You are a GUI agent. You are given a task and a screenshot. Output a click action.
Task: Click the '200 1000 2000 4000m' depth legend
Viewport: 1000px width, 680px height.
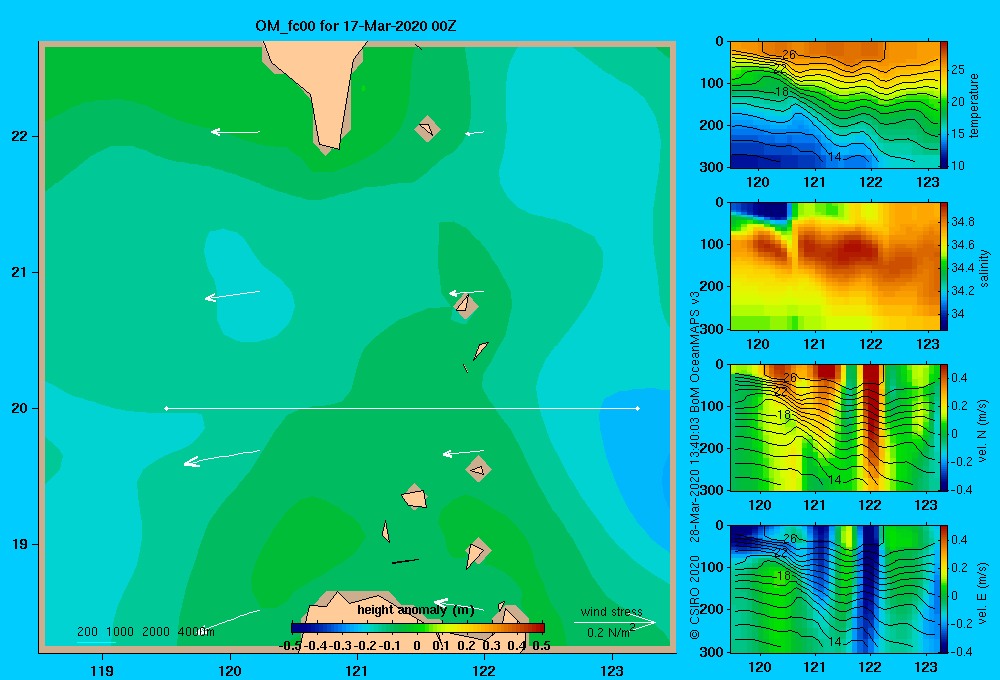(145, 632)
